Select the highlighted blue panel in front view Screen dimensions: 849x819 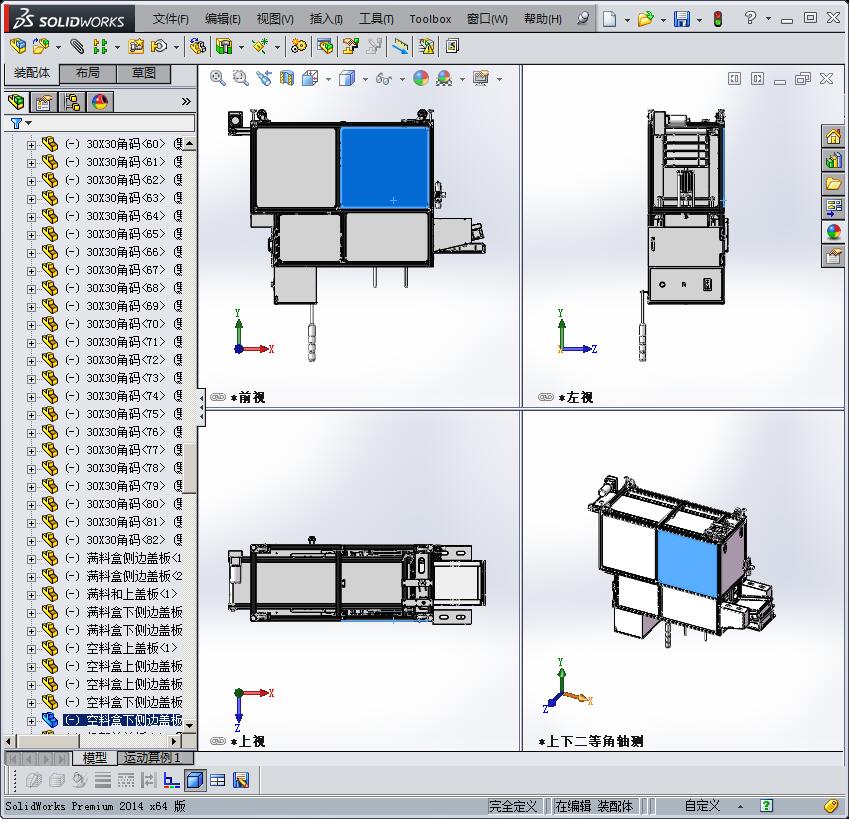[x=384, y=167]
